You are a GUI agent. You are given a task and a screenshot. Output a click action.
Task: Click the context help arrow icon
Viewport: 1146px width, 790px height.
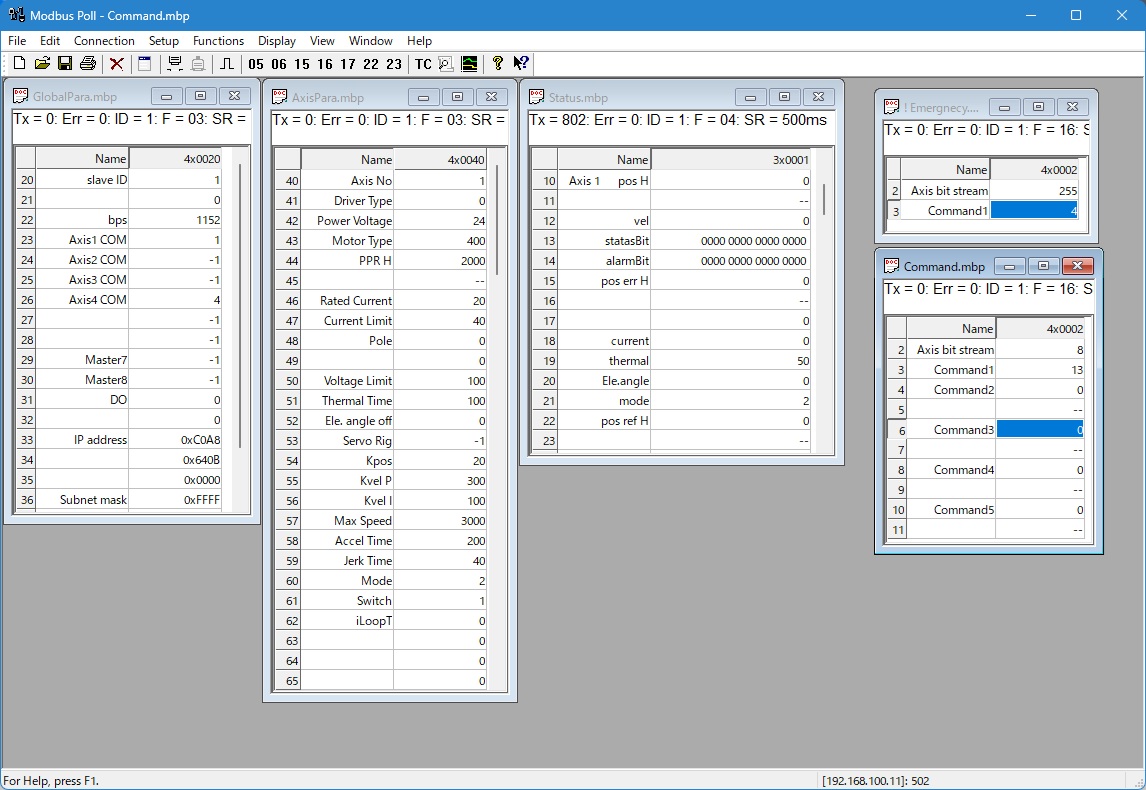click(521, 64)
